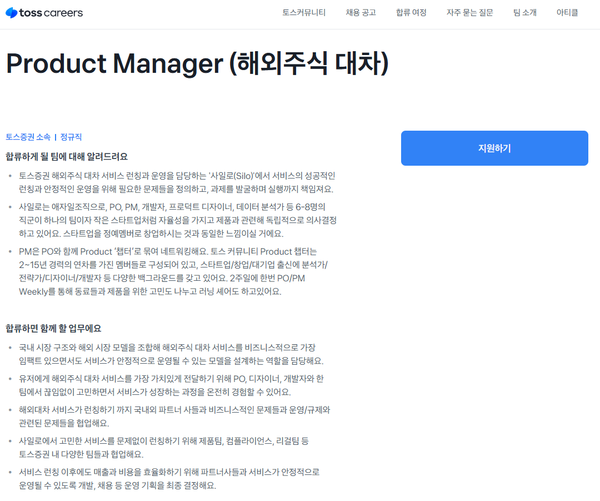Open the 채용 공고 menu item
This screenshot has height=501, width=600.
[361, 13]
